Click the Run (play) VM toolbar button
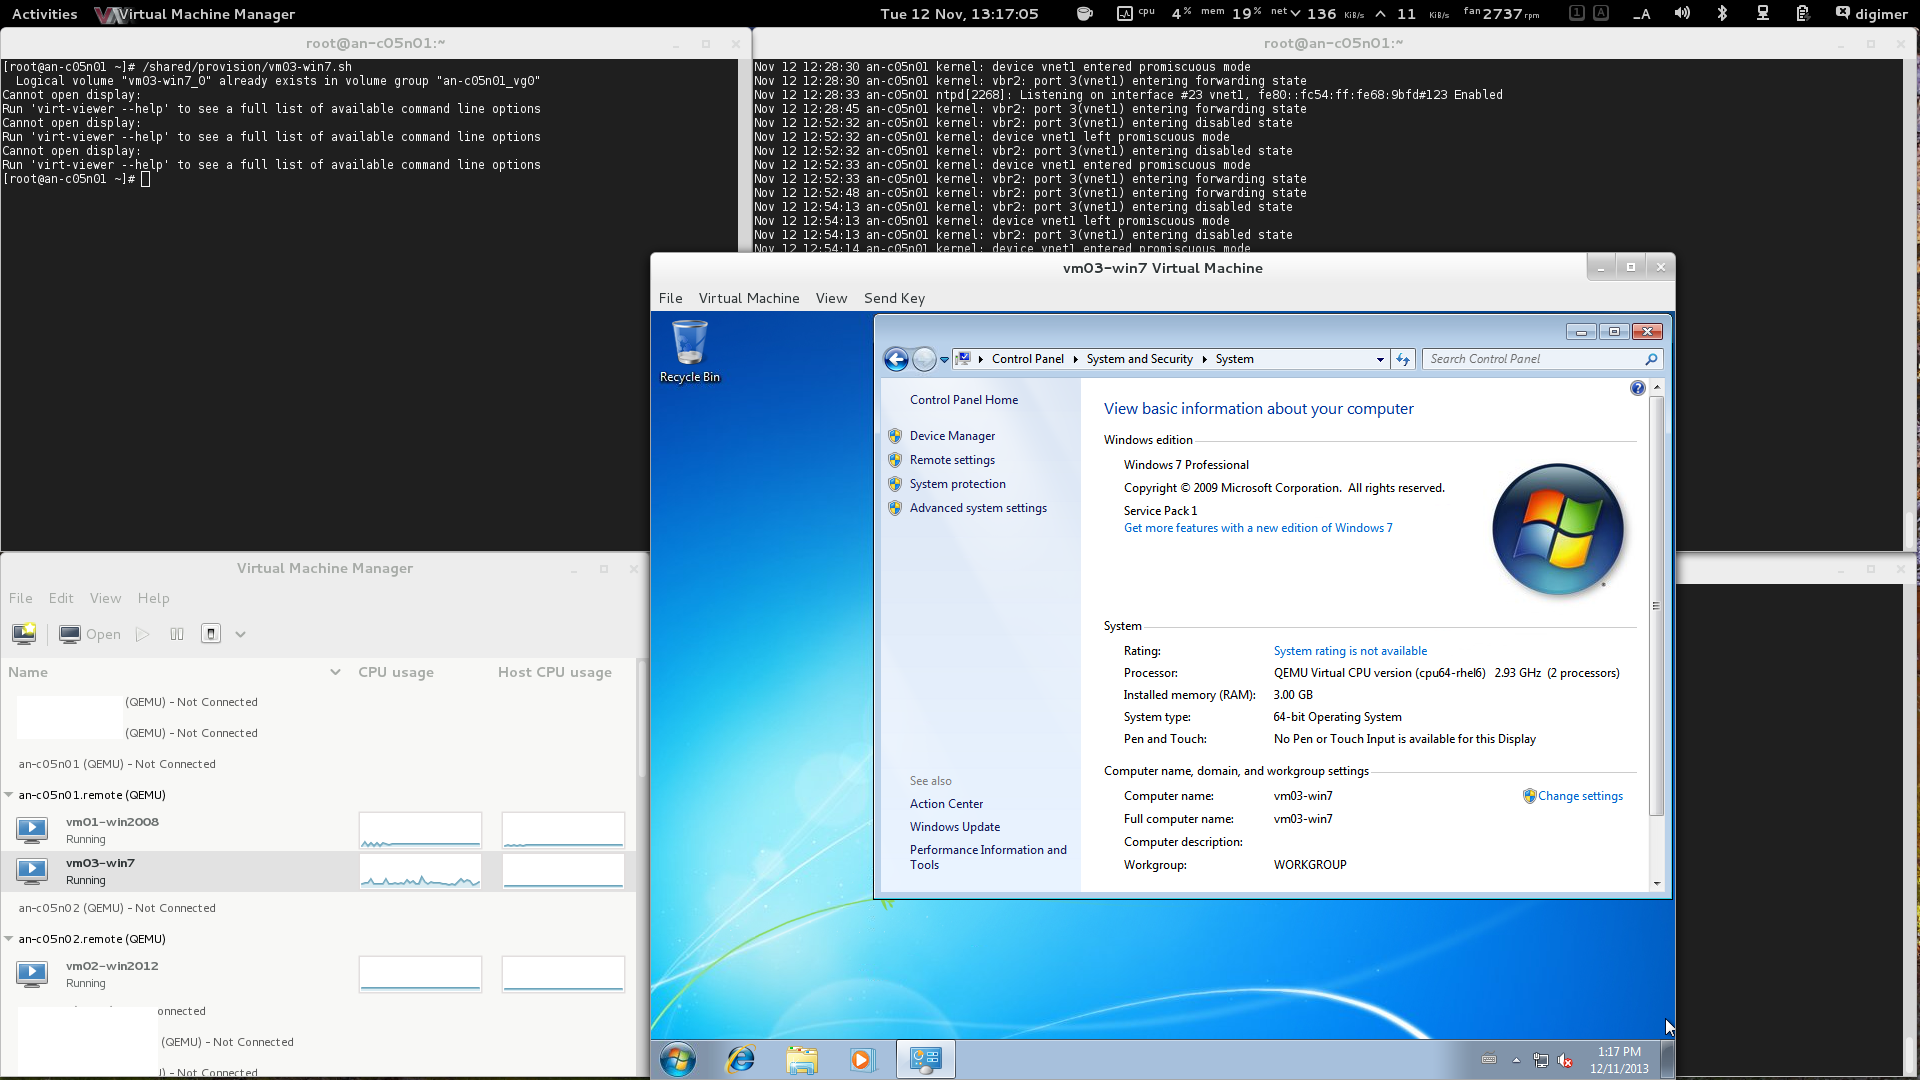The width and height of the screenshot is (1920, 1080). (143, 634)
